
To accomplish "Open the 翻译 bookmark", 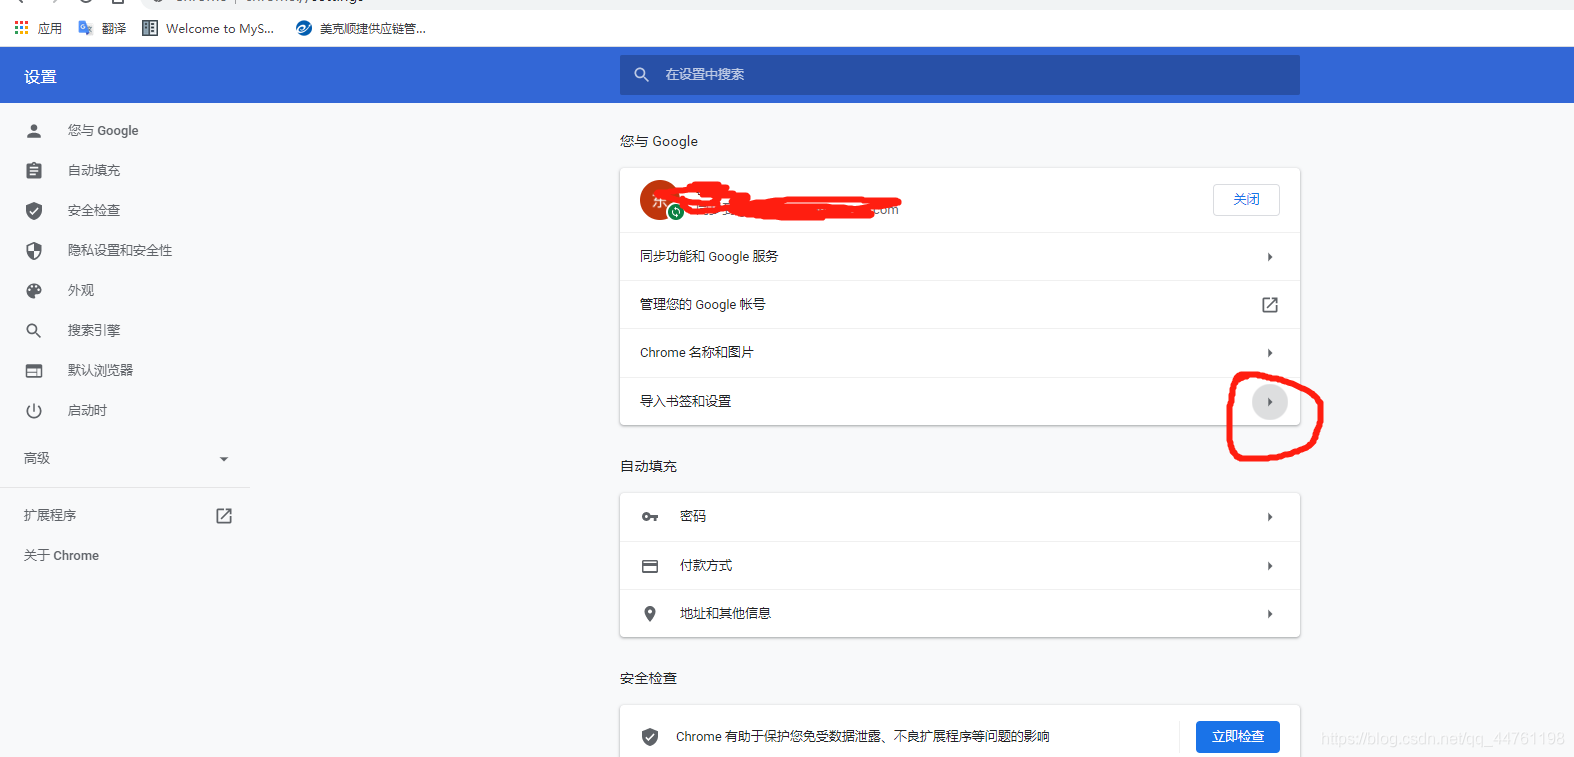I will [102, 28].
